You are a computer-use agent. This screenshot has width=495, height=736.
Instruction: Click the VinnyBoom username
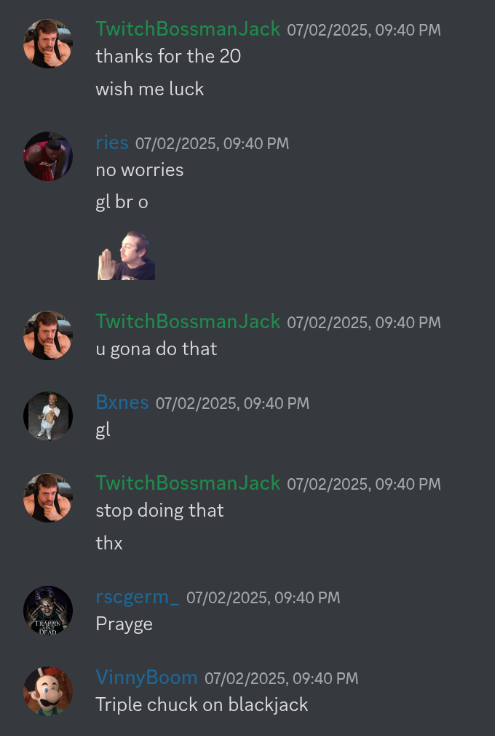pos(146,678)
